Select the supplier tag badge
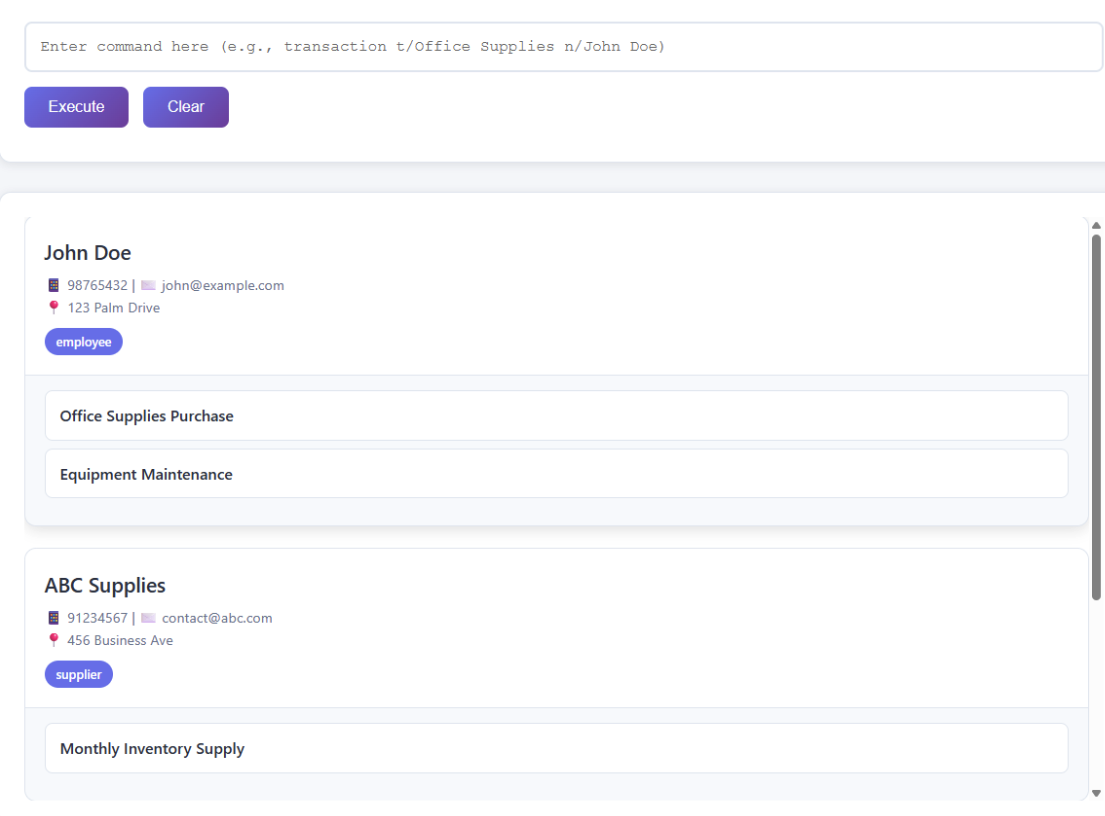The image size is (1105, 816). 79,675
